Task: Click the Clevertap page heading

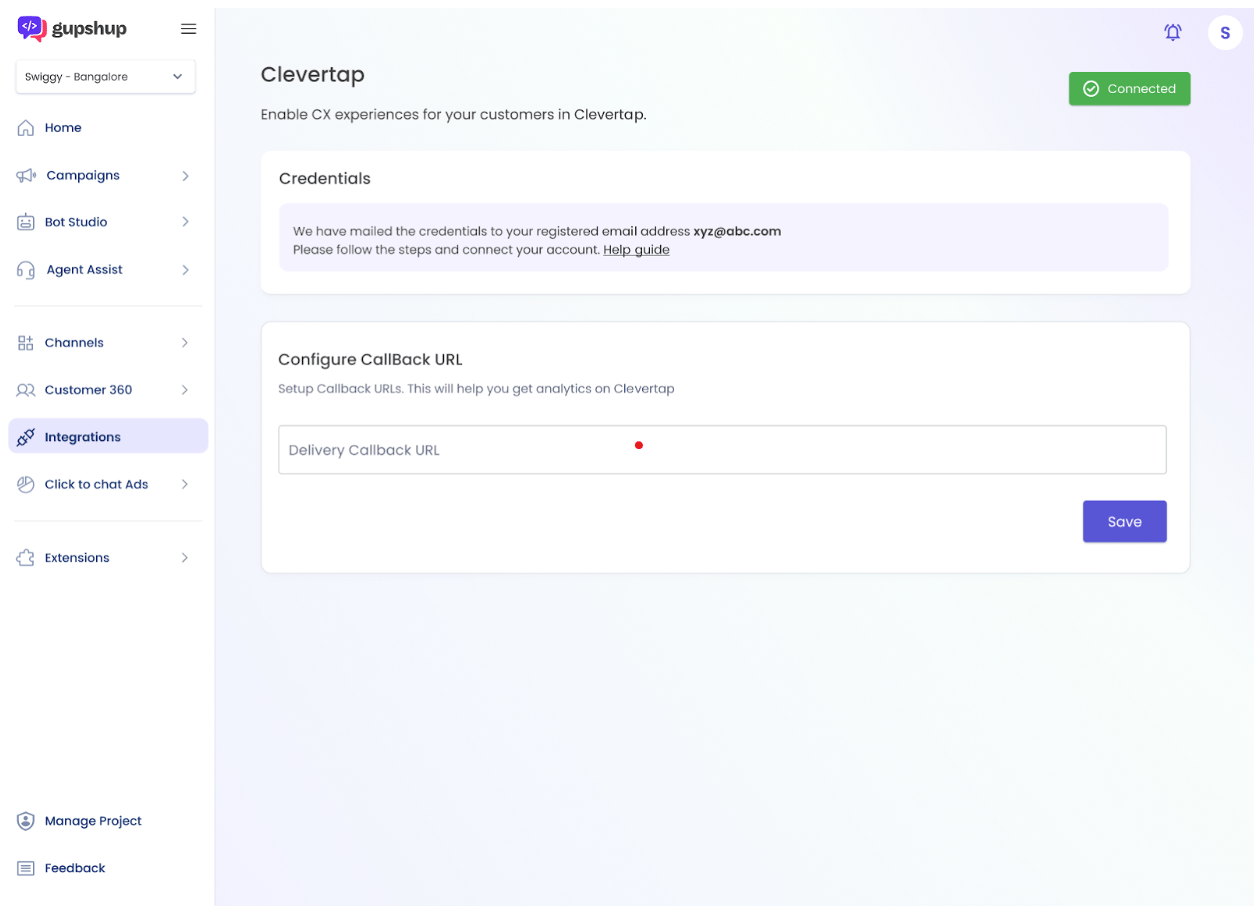Action: (313, 75)
